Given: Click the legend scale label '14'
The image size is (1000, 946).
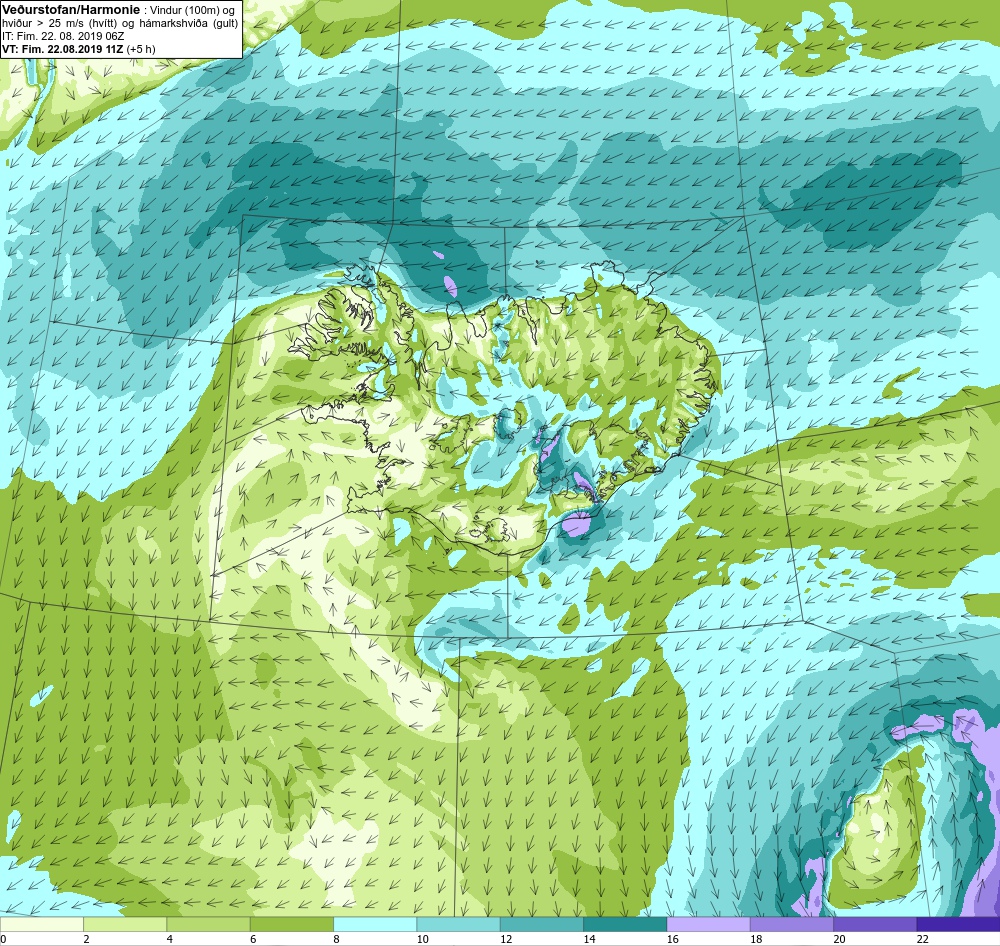Looking at the screenshot, I should point(589,939).
